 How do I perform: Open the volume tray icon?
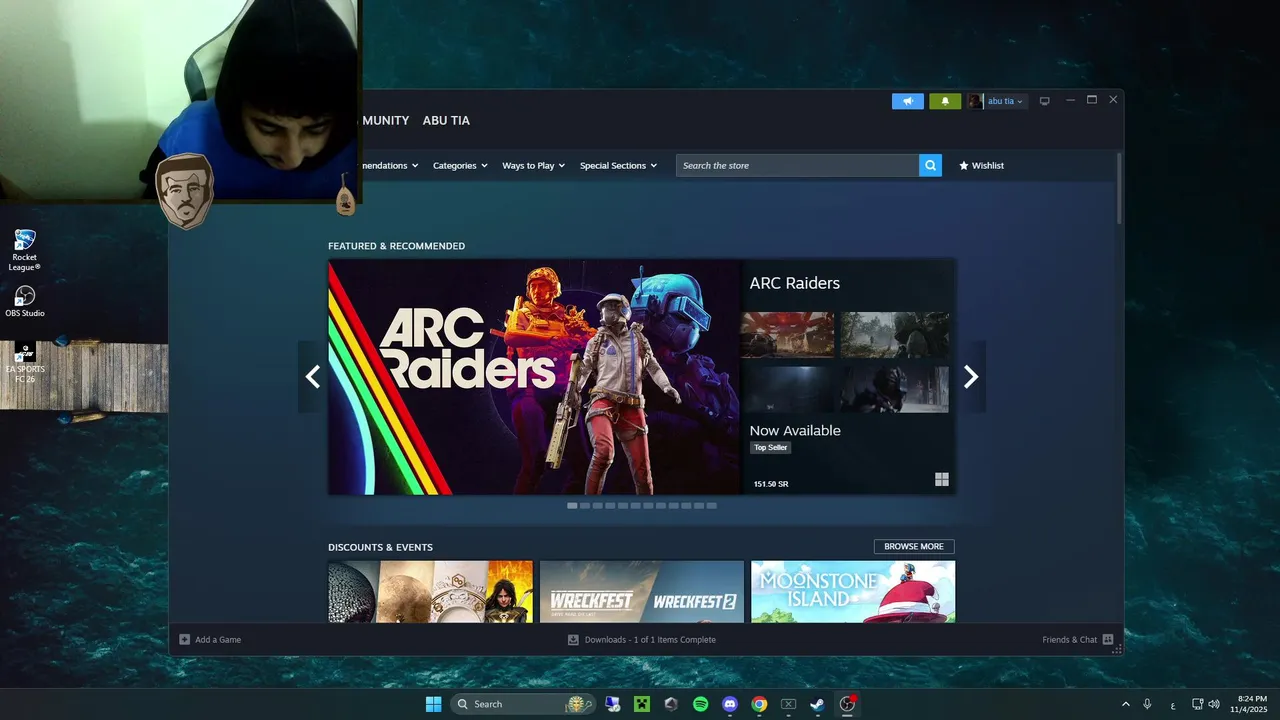click(x=1214, y=704)
